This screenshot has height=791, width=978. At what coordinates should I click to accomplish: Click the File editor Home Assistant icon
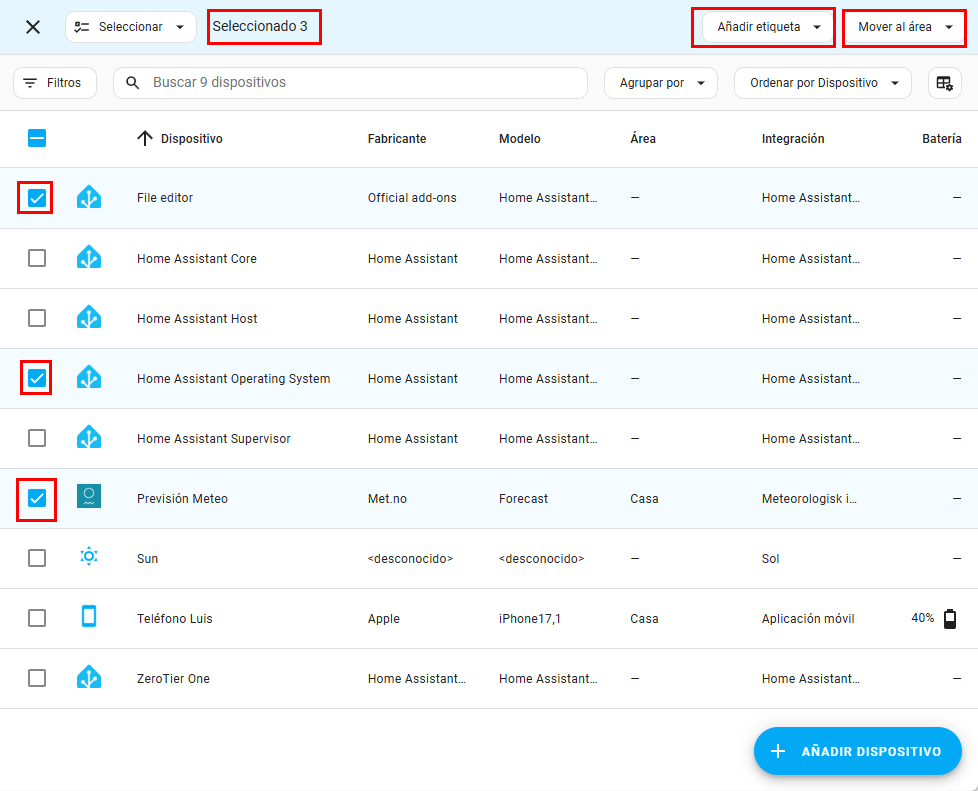89,198
